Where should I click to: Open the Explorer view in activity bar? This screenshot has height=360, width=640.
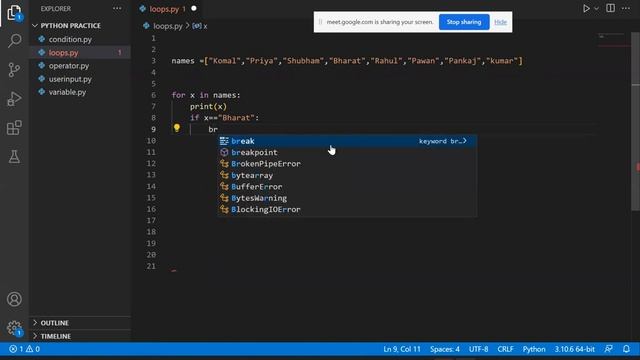pos(14,12)
